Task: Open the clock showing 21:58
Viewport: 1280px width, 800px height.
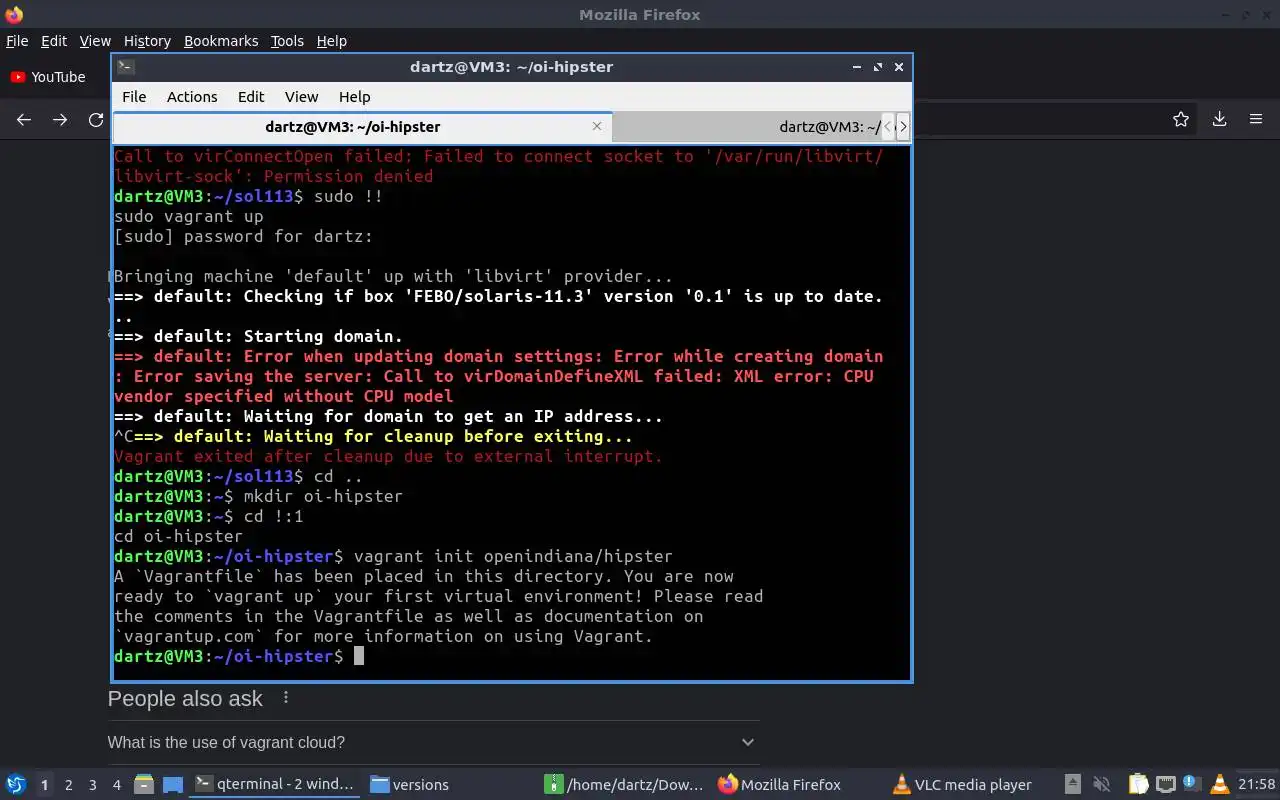Action: coord(1257,784)
